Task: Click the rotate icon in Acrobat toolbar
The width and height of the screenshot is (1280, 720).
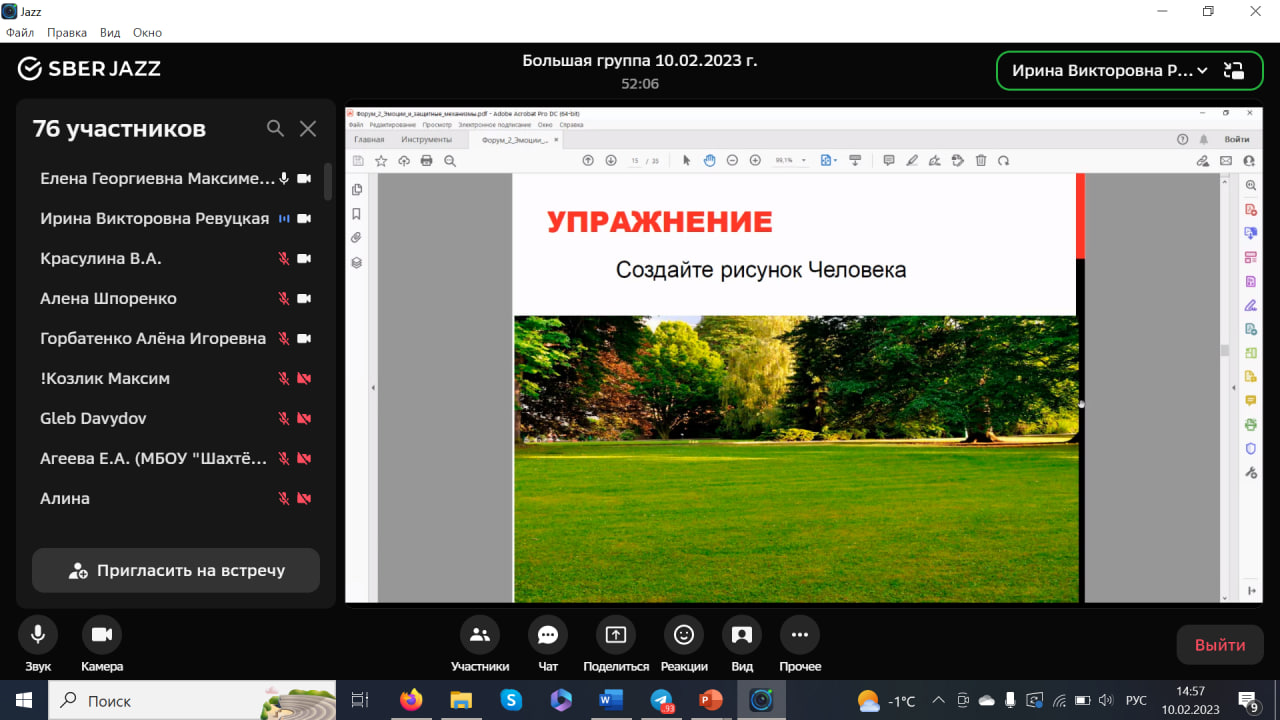Action: pos(1003,160)
